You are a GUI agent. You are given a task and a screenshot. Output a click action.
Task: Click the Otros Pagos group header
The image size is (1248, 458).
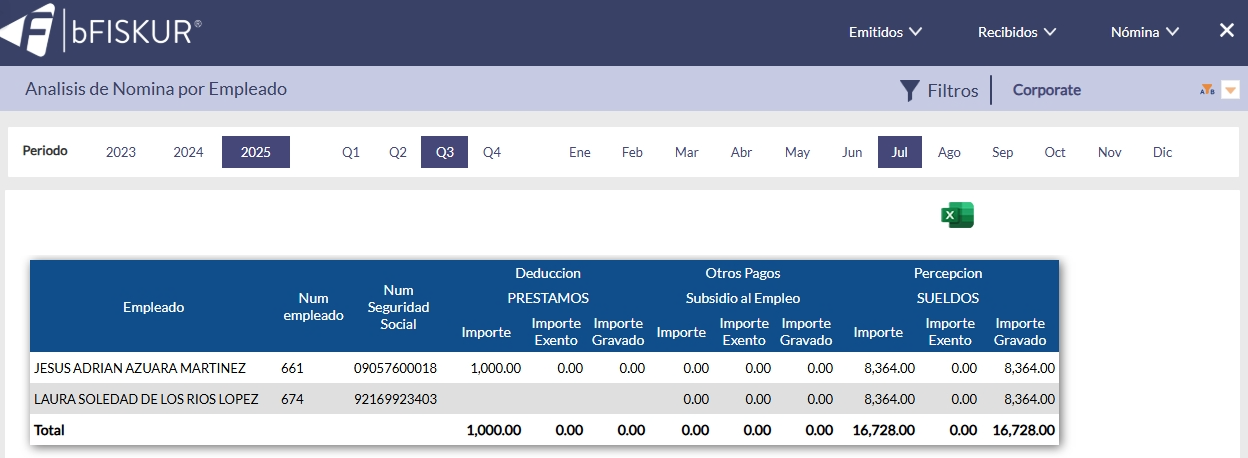click(x=743, y=273)
